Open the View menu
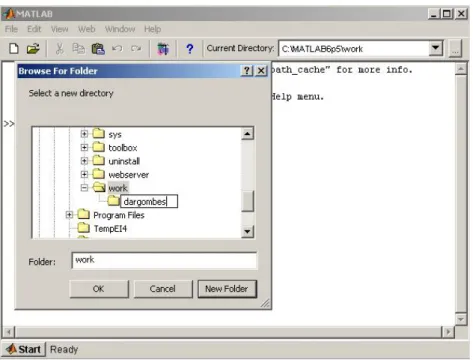This screenshot has width=473, height=360. (59, 29)
